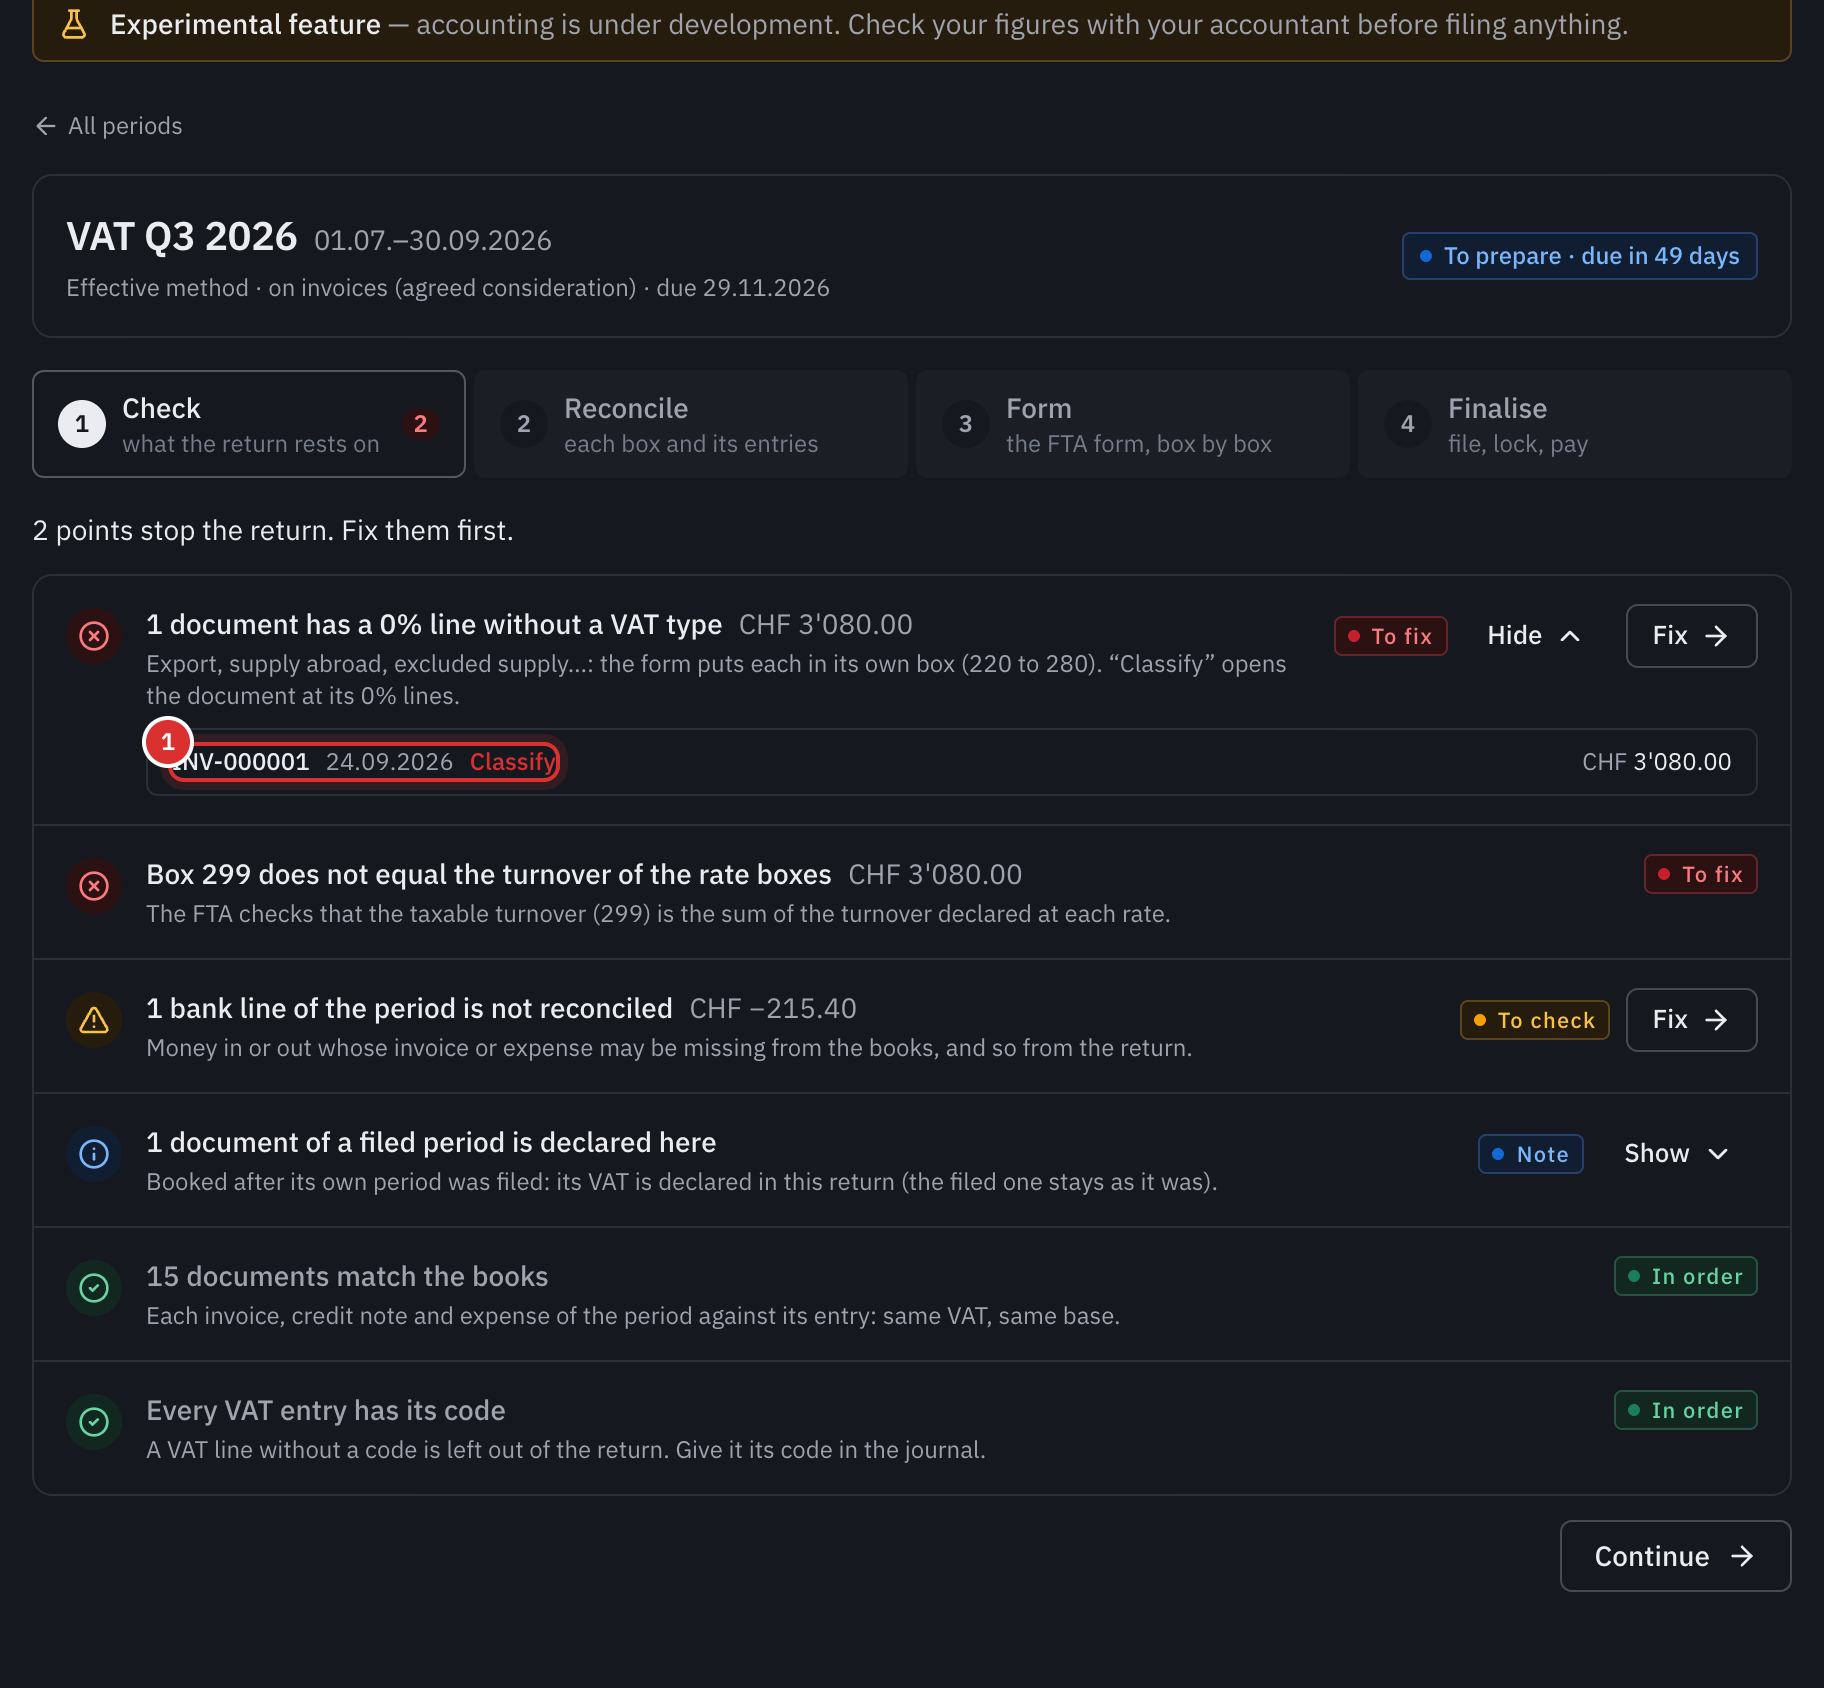Collapse the 0% line details with Hide
This screenshot has width=1824, height=1688.
pos(1534,636)
